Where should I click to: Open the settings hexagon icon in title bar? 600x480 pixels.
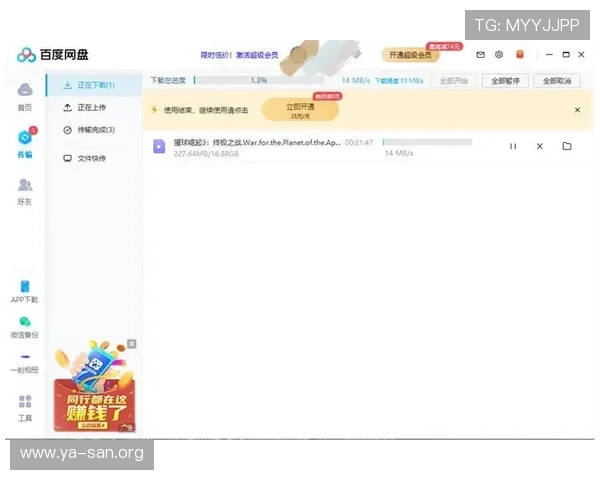click(499, 55)
